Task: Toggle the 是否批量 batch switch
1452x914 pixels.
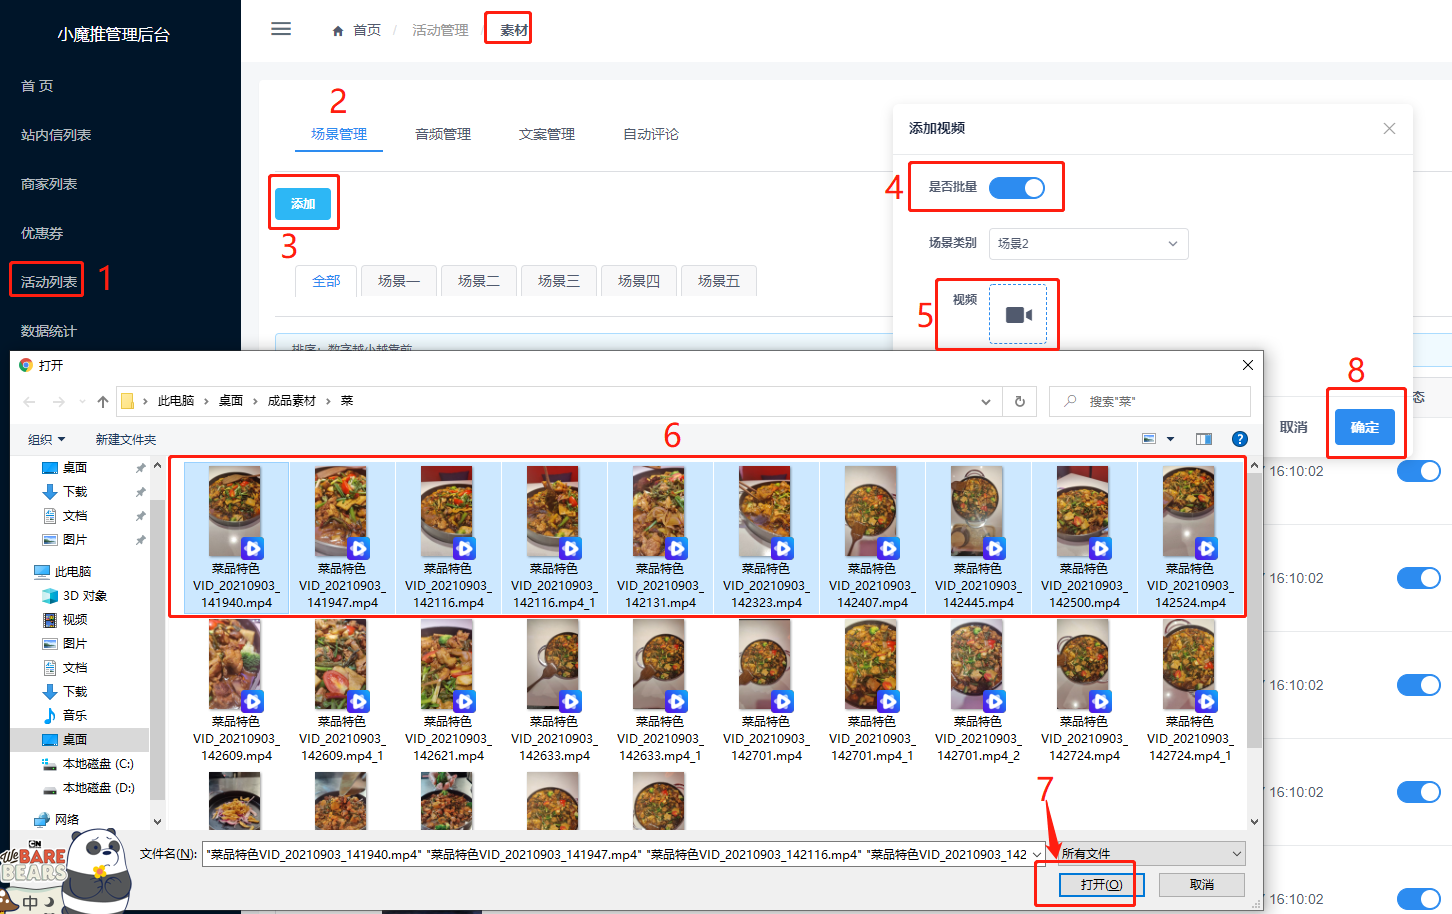Action: coord(1016,187)
